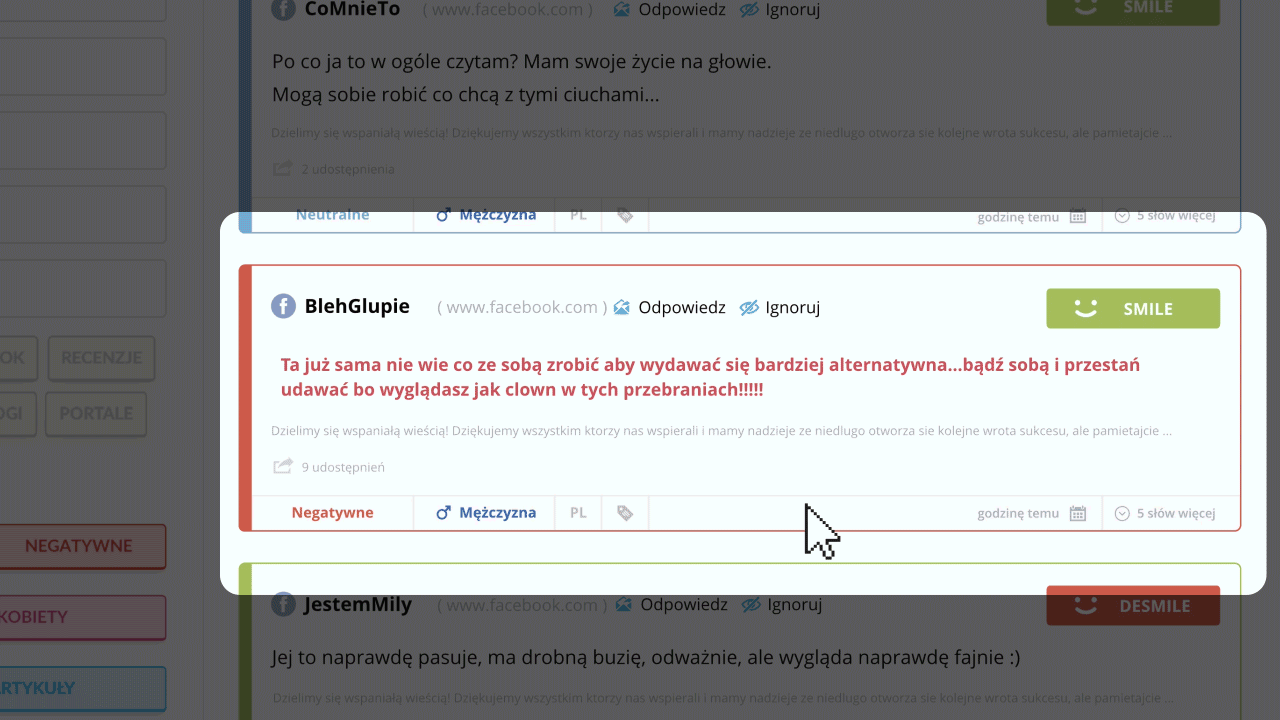The image size is (1280, 720).
Task: Click the calendar icon in BlehGlupie's post
Action: 1077,513
